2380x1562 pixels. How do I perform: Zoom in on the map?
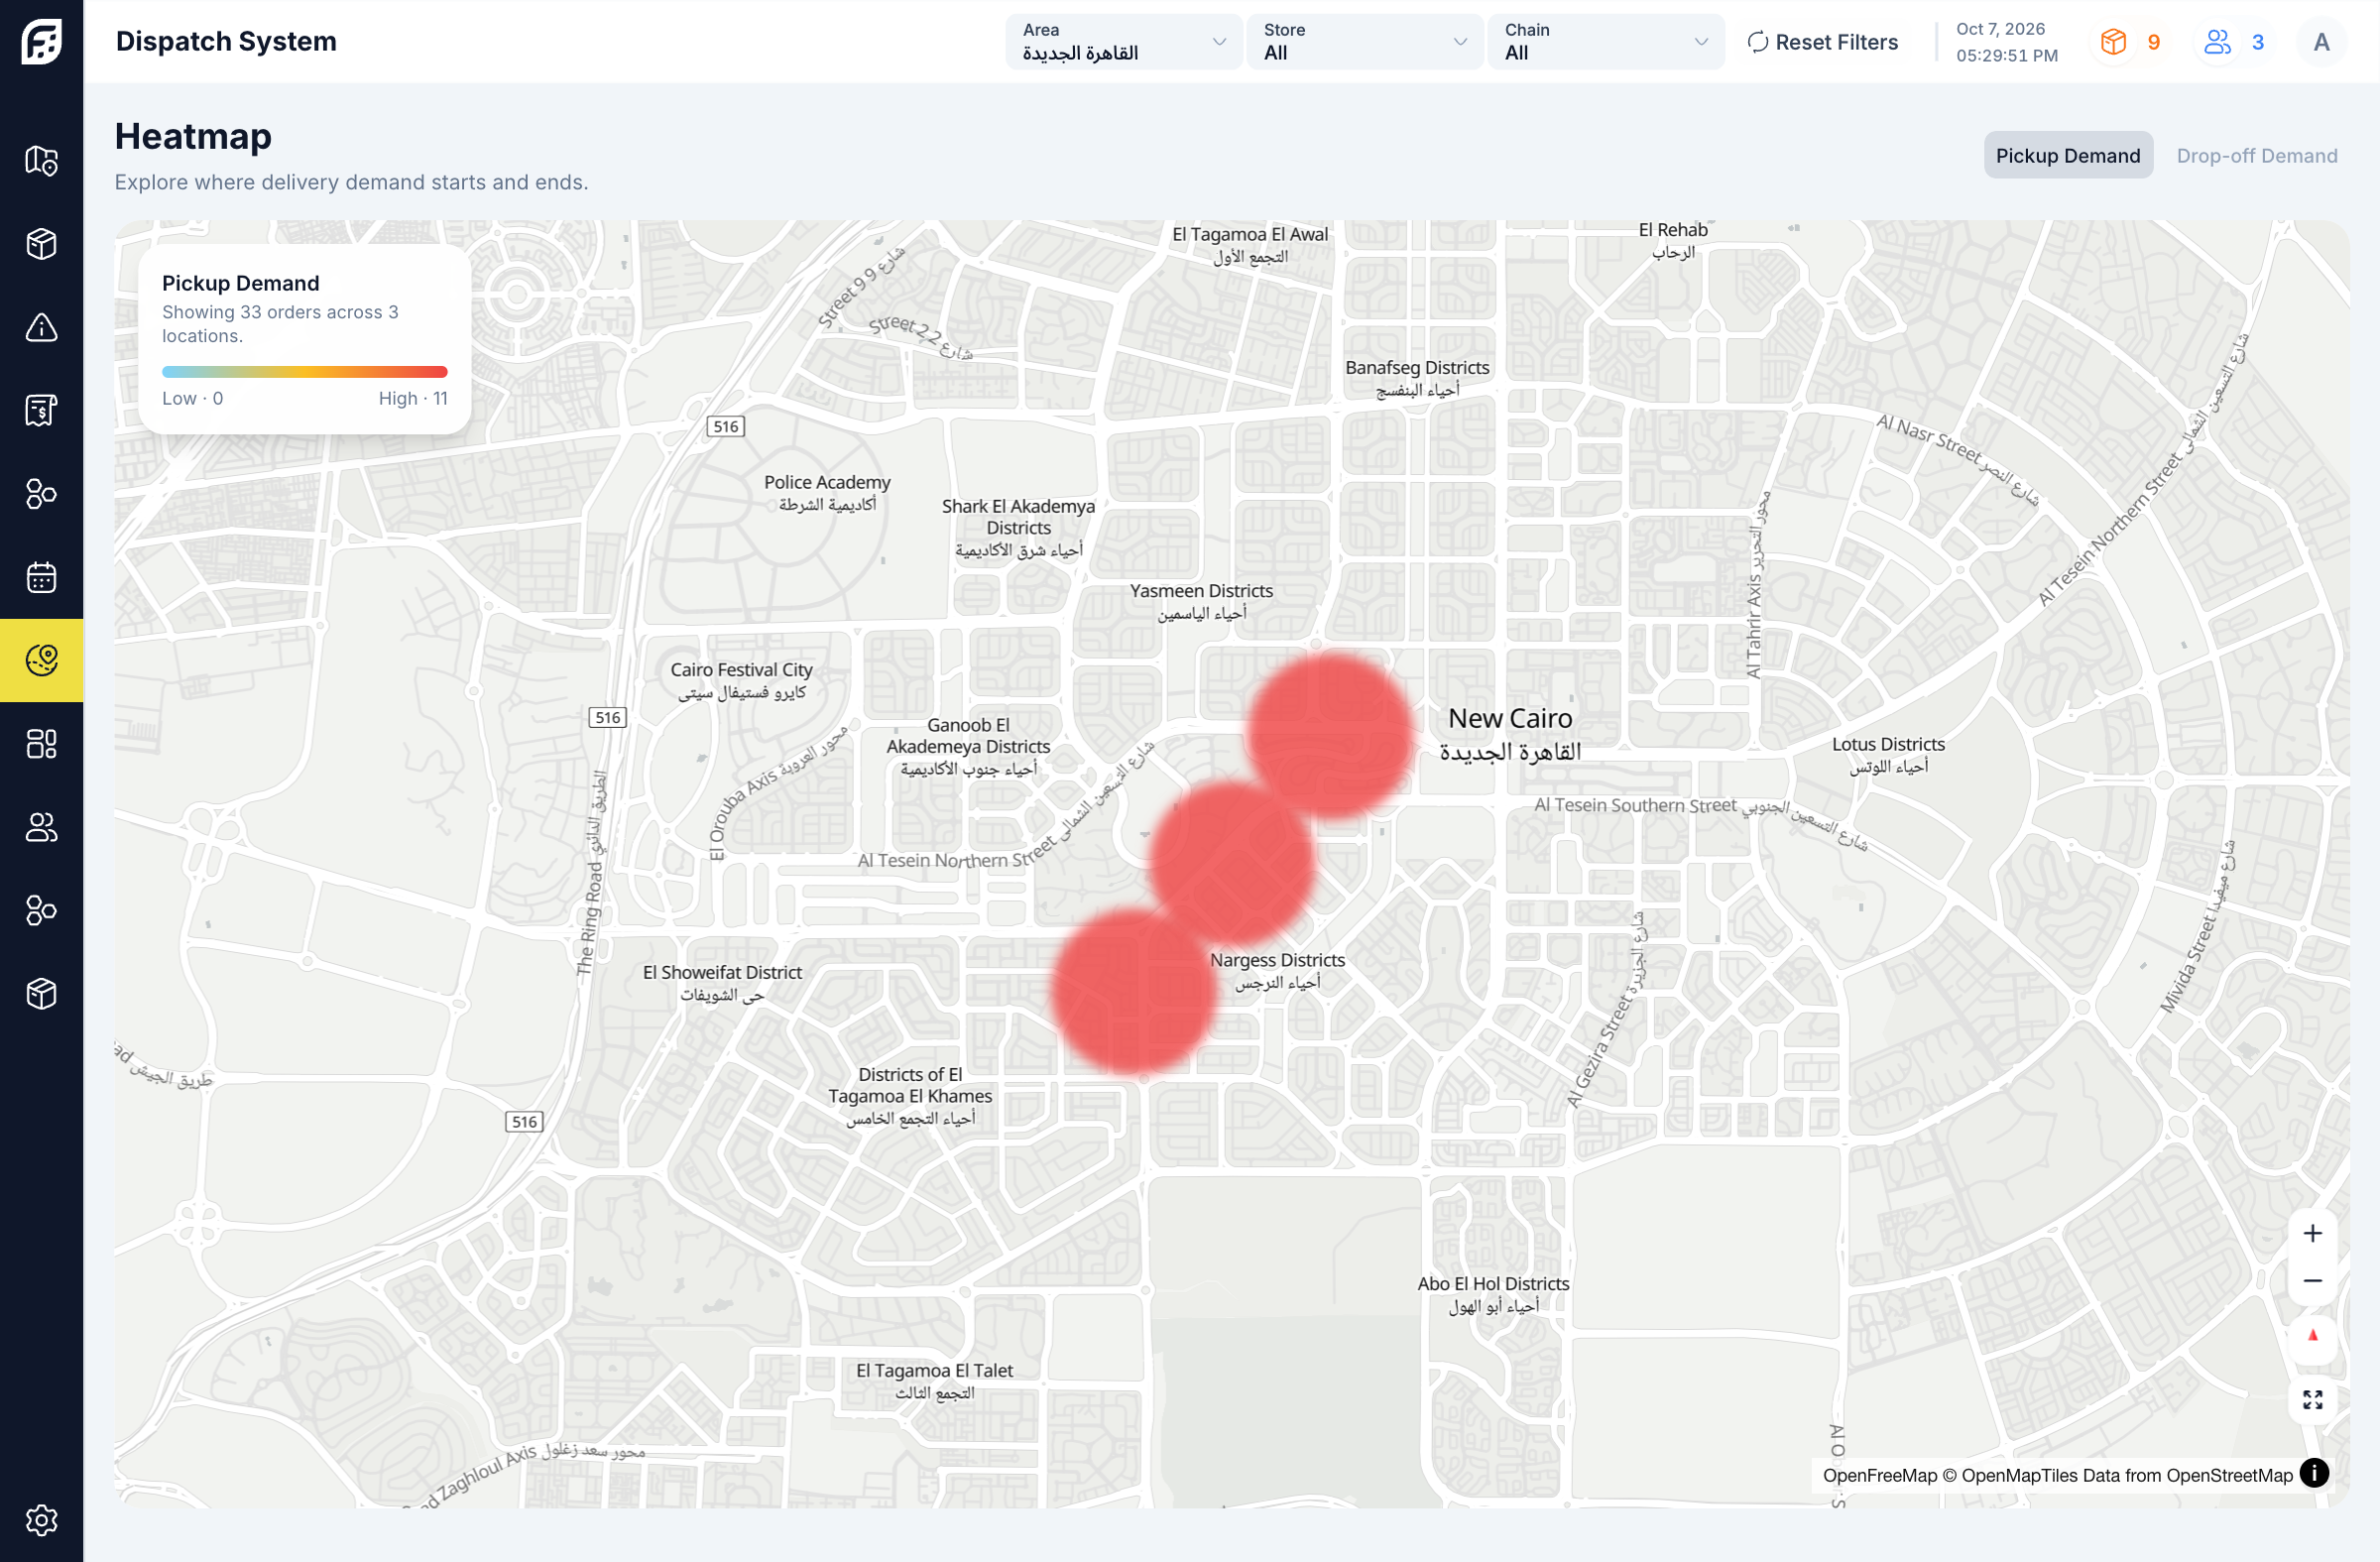point(2312,1233)
